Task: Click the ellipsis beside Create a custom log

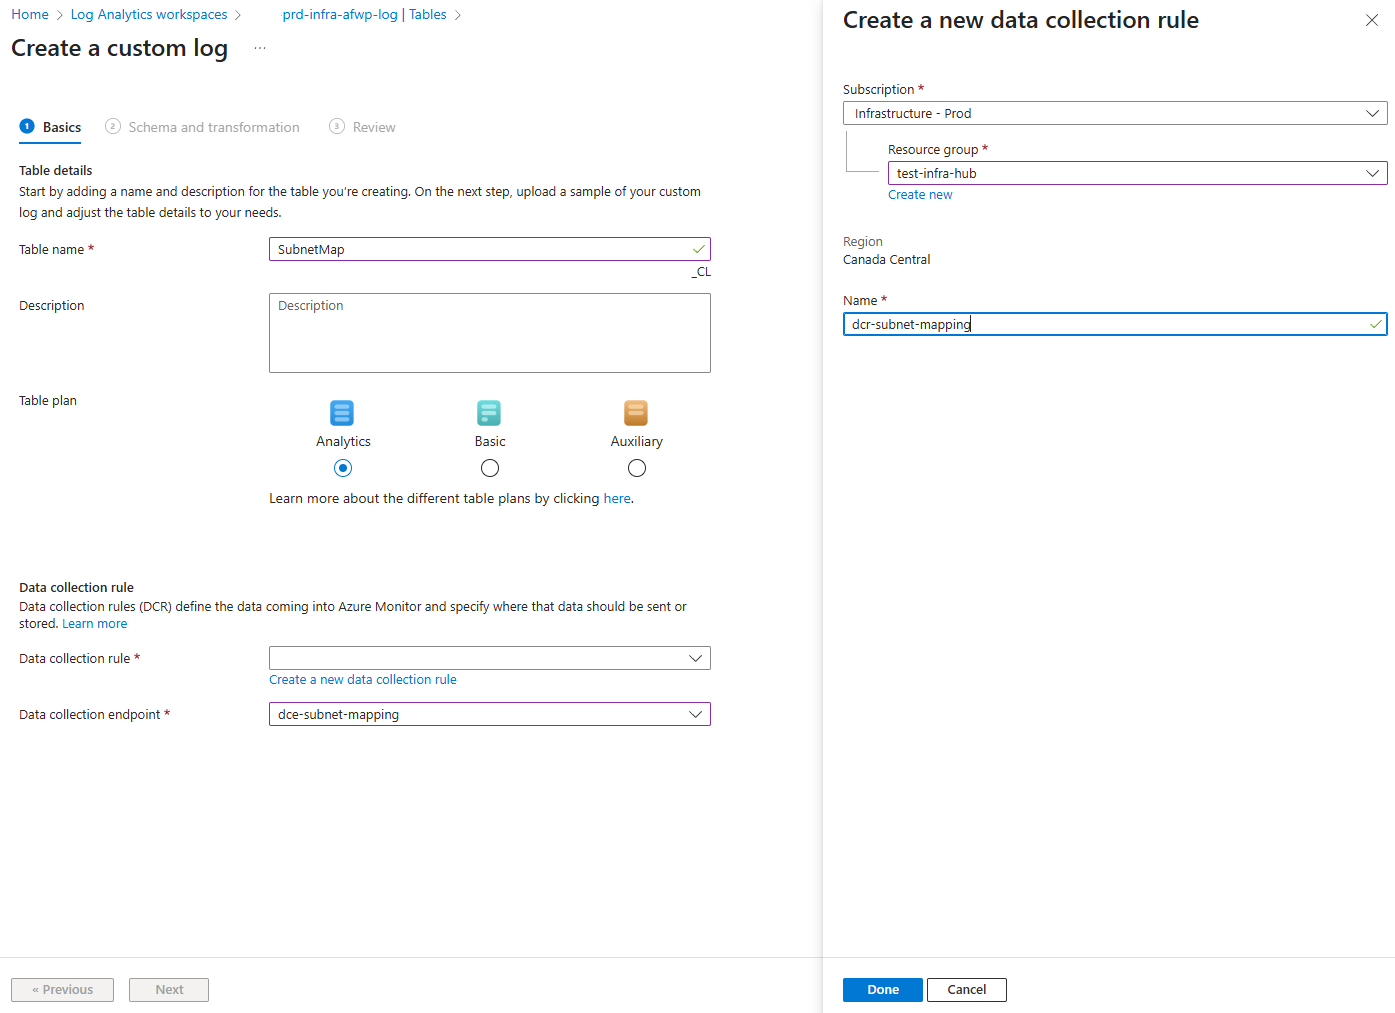Action: pyautogui.click(x=260, y=49)
